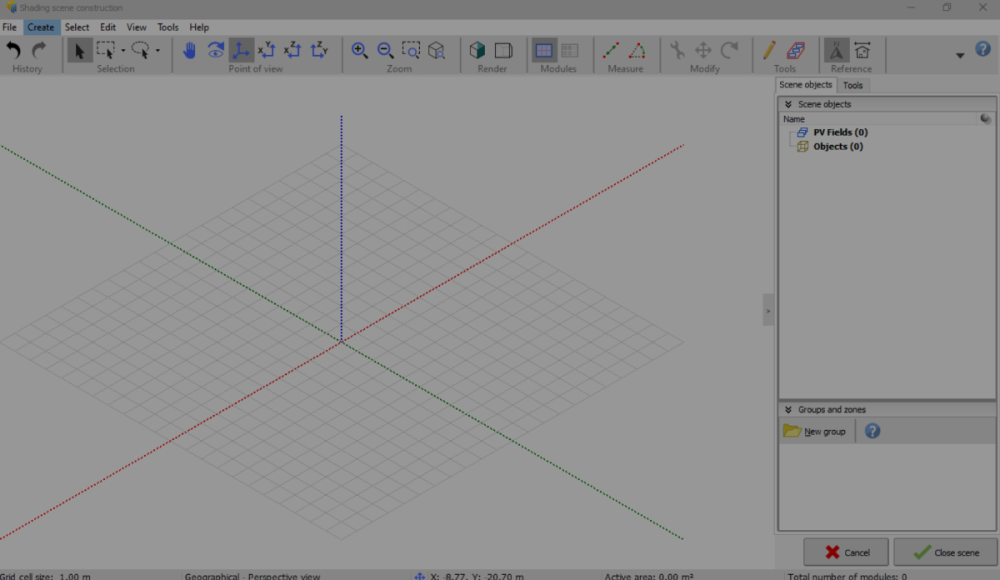1000x580 pixels.
Task: Click the zoom out magnifier
Action: (385, 50)
